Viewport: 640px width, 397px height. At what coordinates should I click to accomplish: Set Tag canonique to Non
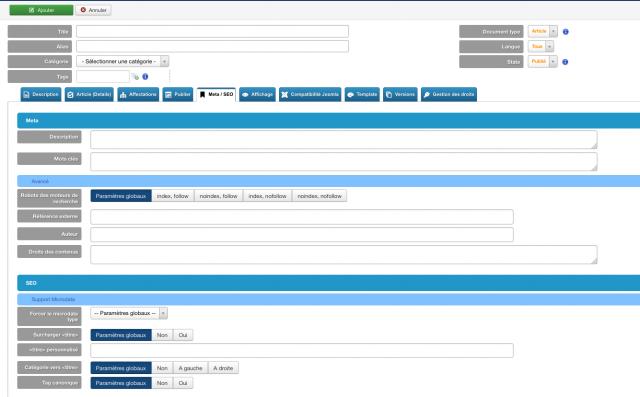click(x=162, y=383)
